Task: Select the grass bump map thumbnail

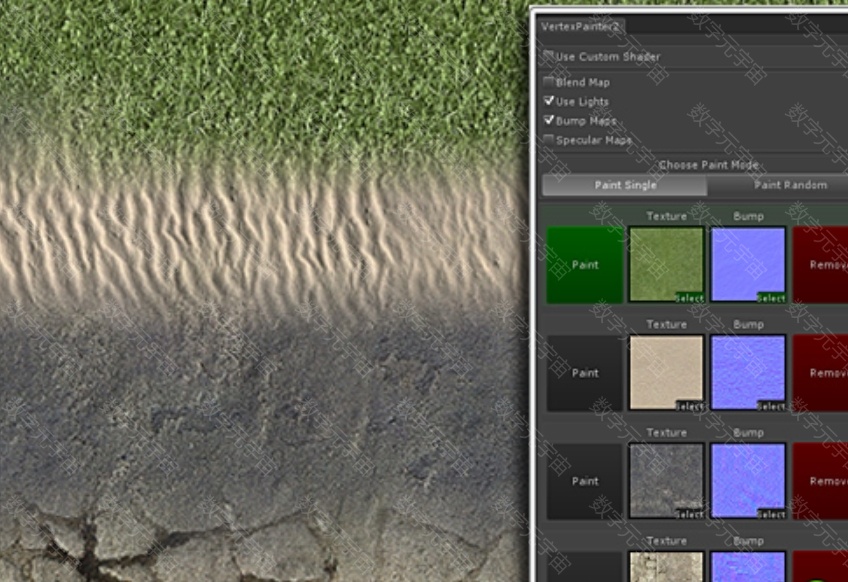Action: point(748,264)
